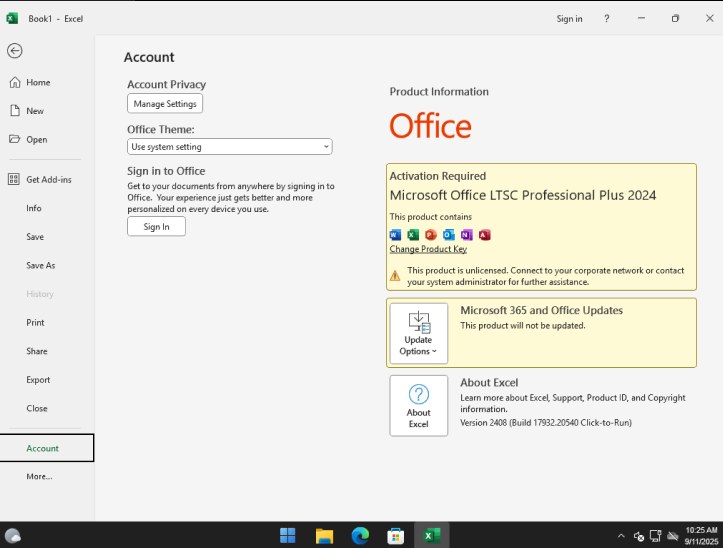Click the Word app icon under product contains
The image size is (723, 548).
[395, 235]
